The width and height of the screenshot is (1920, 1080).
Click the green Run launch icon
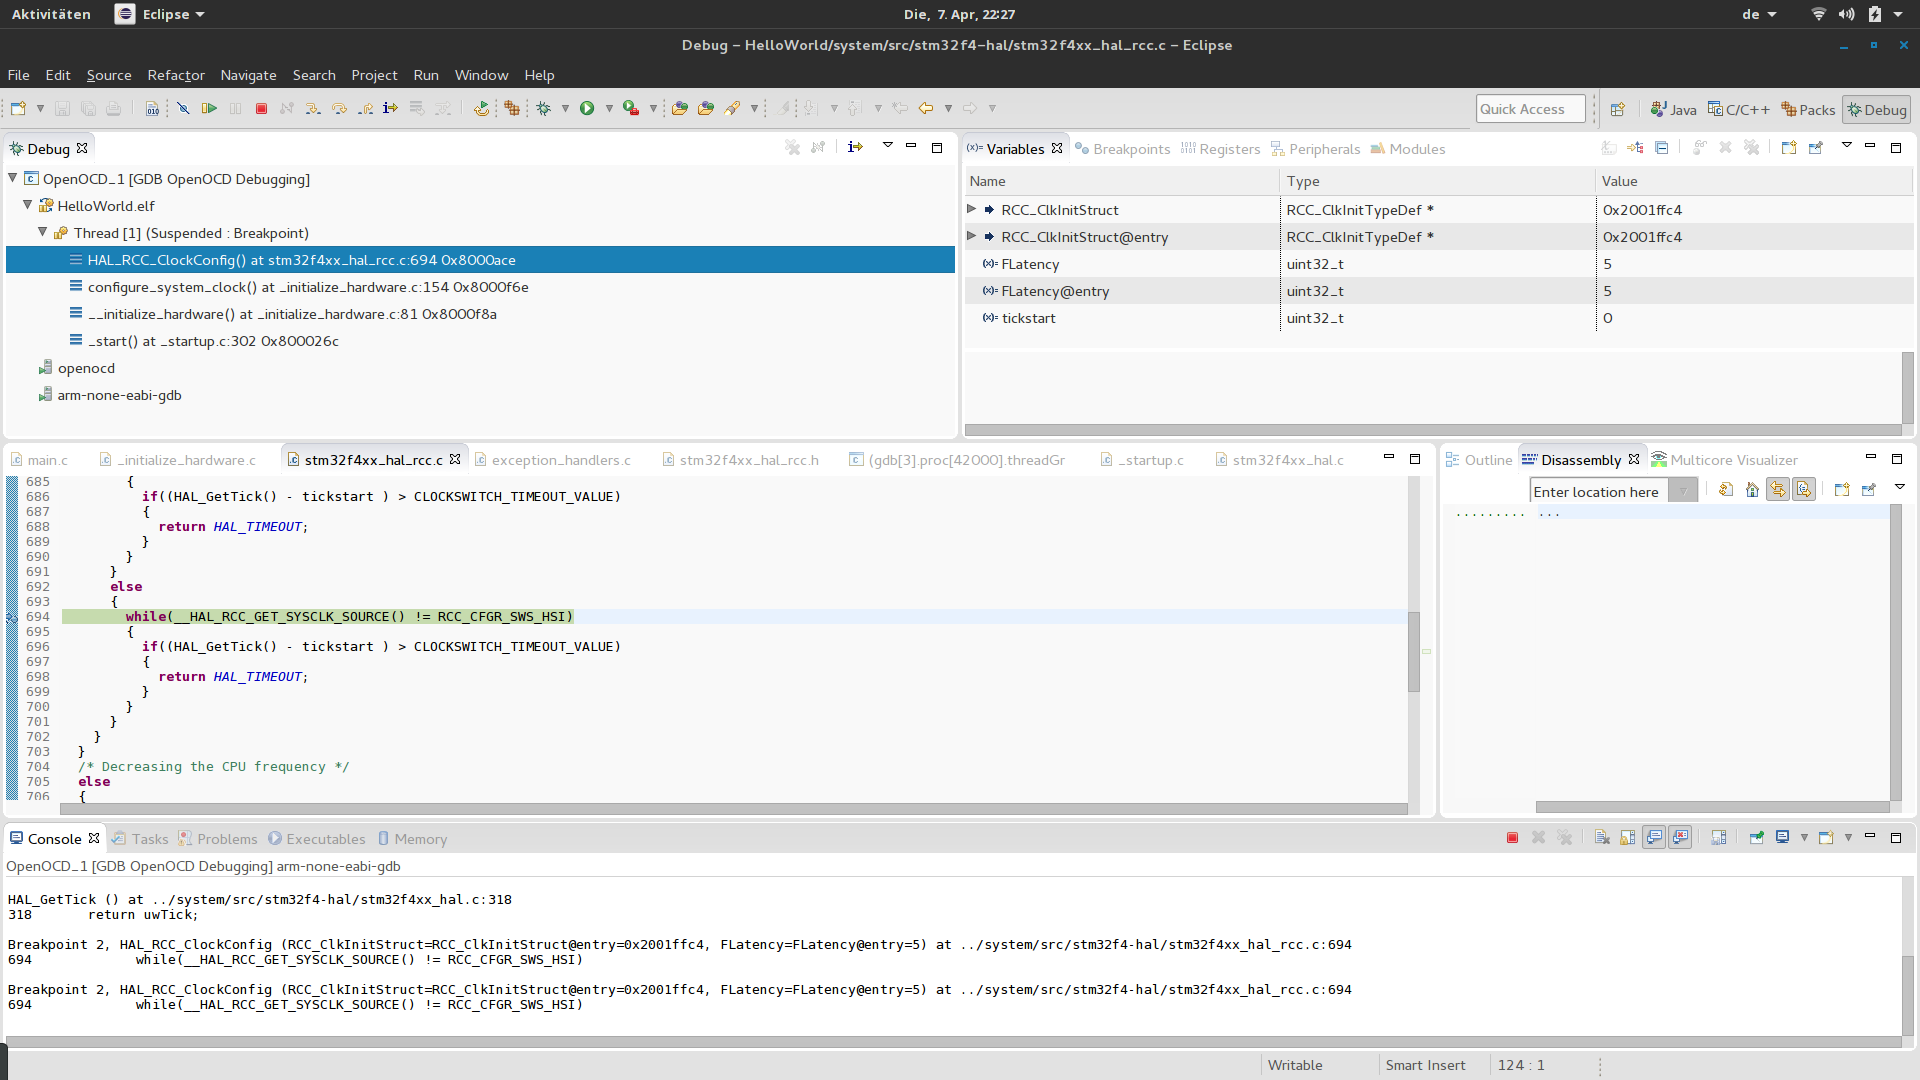pos(587,108)
